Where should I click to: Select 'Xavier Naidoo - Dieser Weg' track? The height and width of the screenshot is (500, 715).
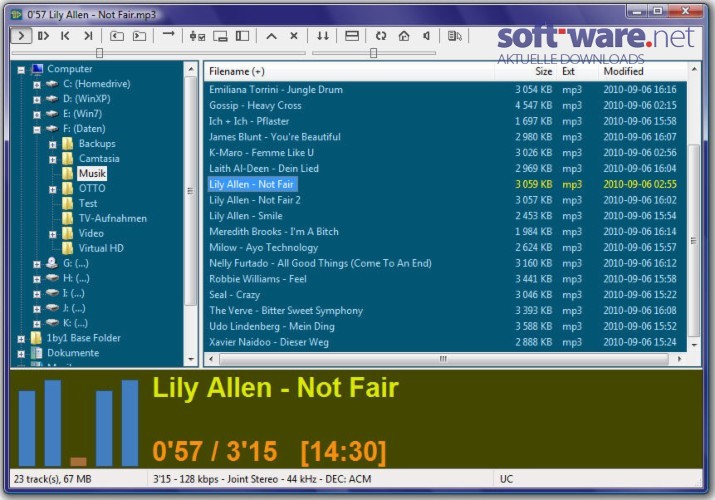tap(269, 342)
